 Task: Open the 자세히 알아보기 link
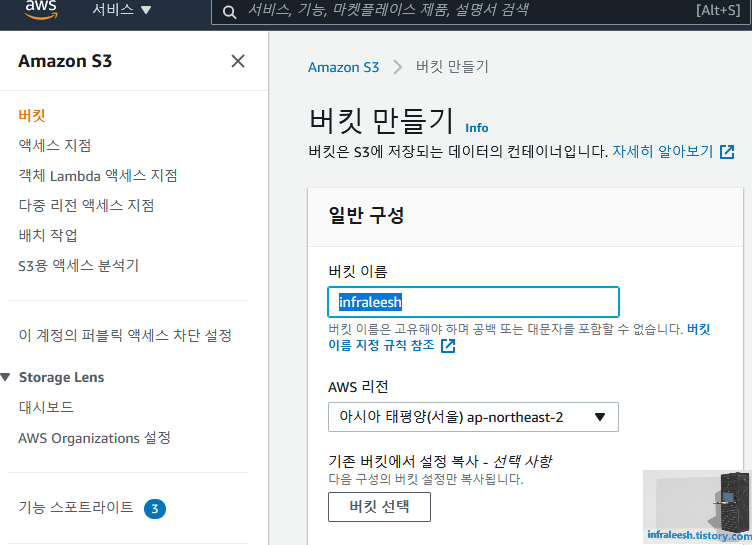[663, 151]
